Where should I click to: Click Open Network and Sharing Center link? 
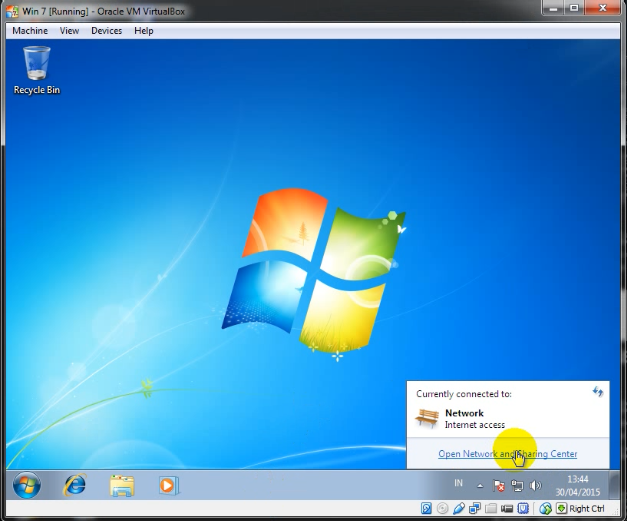[507, 454]
